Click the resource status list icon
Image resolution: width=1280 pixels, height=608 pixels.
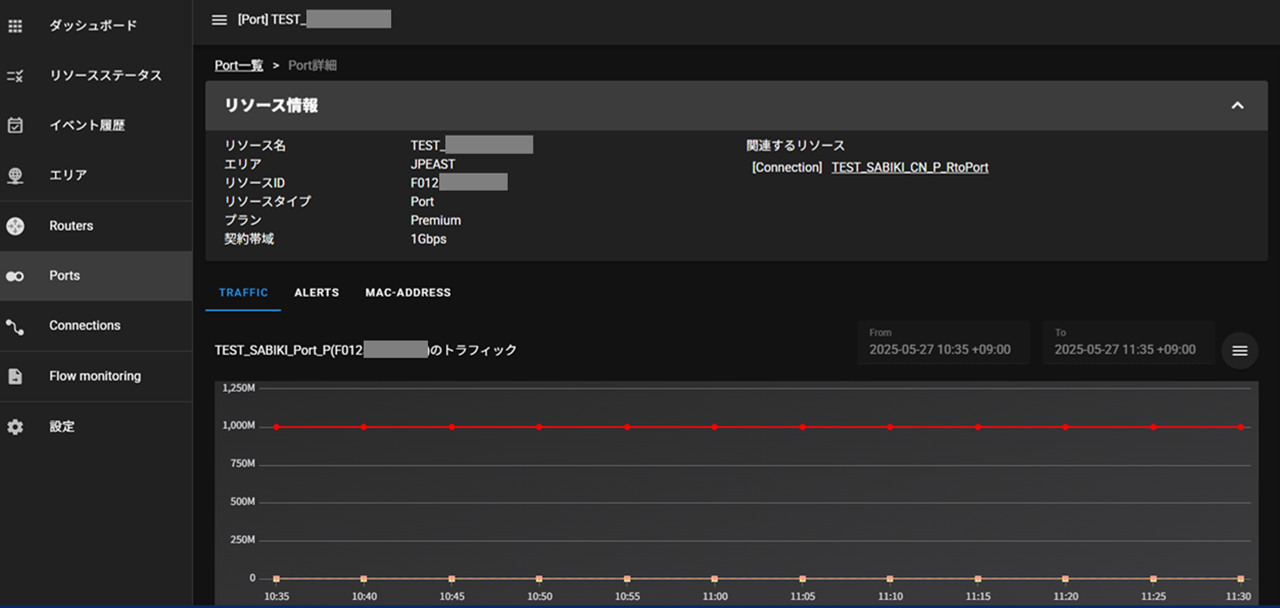pyautogui.click(x=15, y=76)
